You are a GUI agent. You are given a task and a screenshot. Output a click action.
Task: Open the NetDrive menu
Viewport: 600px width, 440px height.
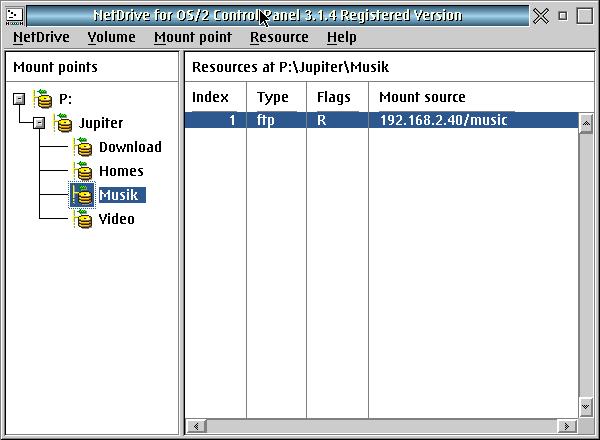click(x=41, y=37)
